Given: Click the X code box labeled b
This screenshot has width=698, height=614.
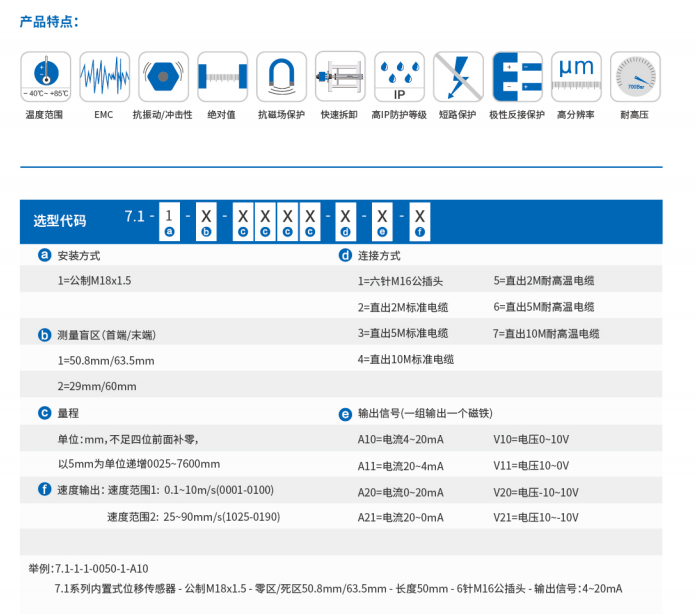Looking at the screenshot, I should [206, 217].
